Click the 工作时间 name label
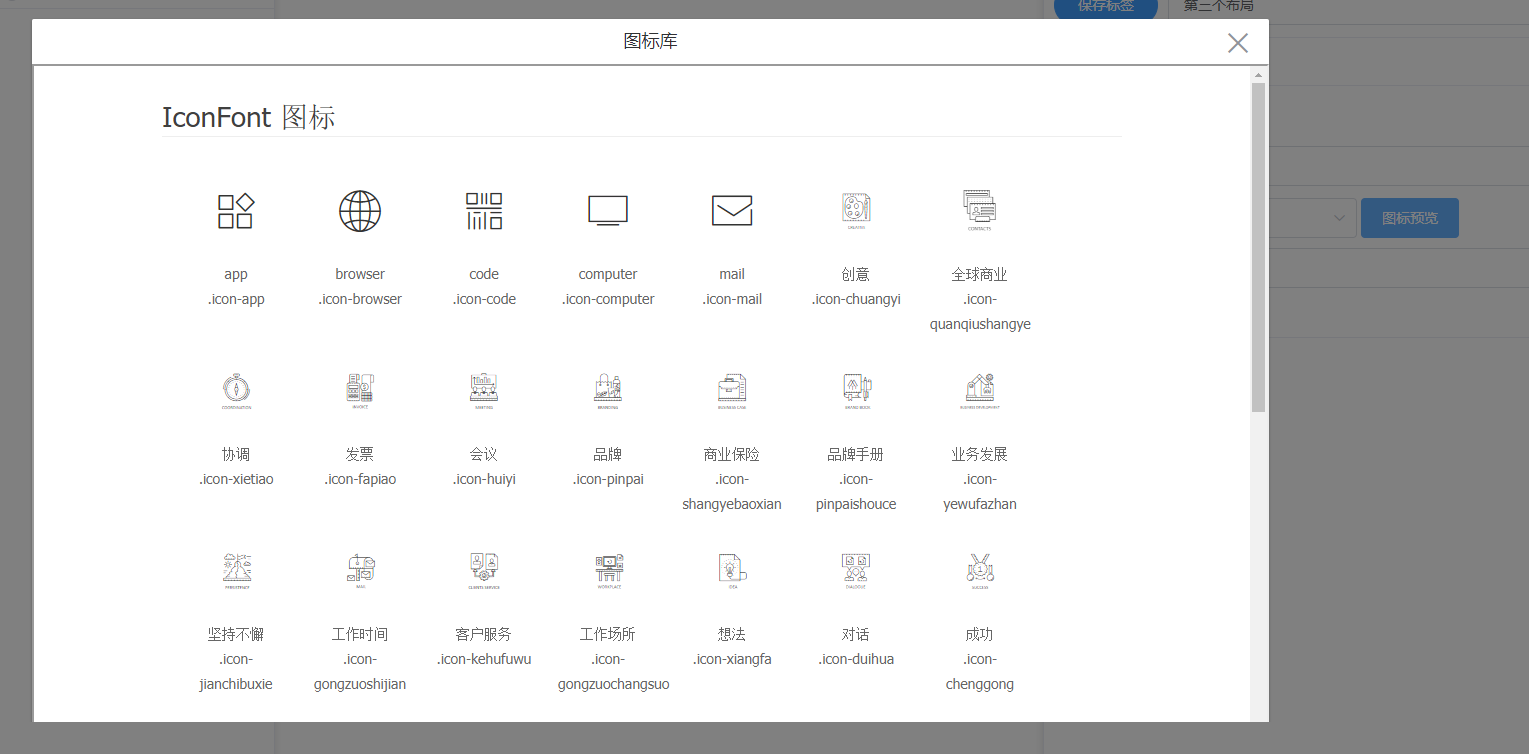 click(360, 634)
